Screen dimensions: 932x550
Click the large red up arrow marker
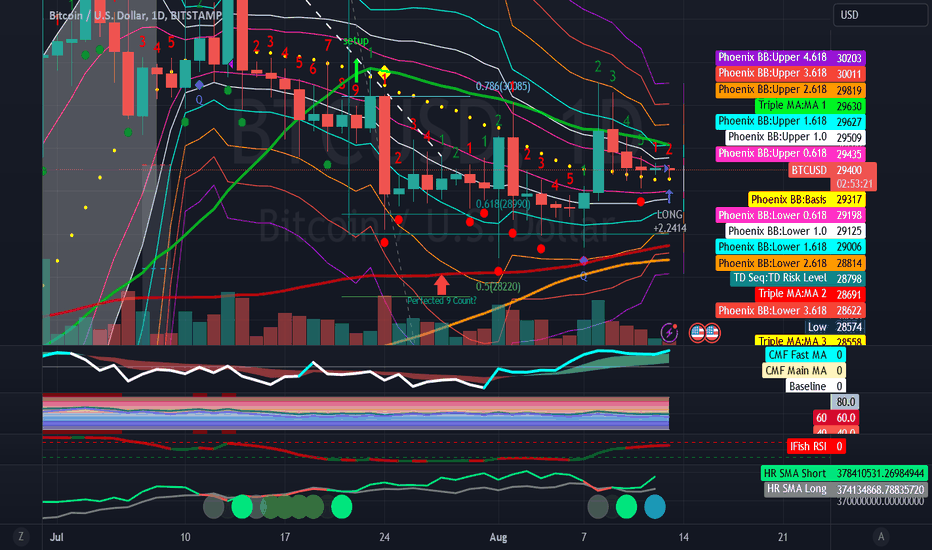coord(441,284)
